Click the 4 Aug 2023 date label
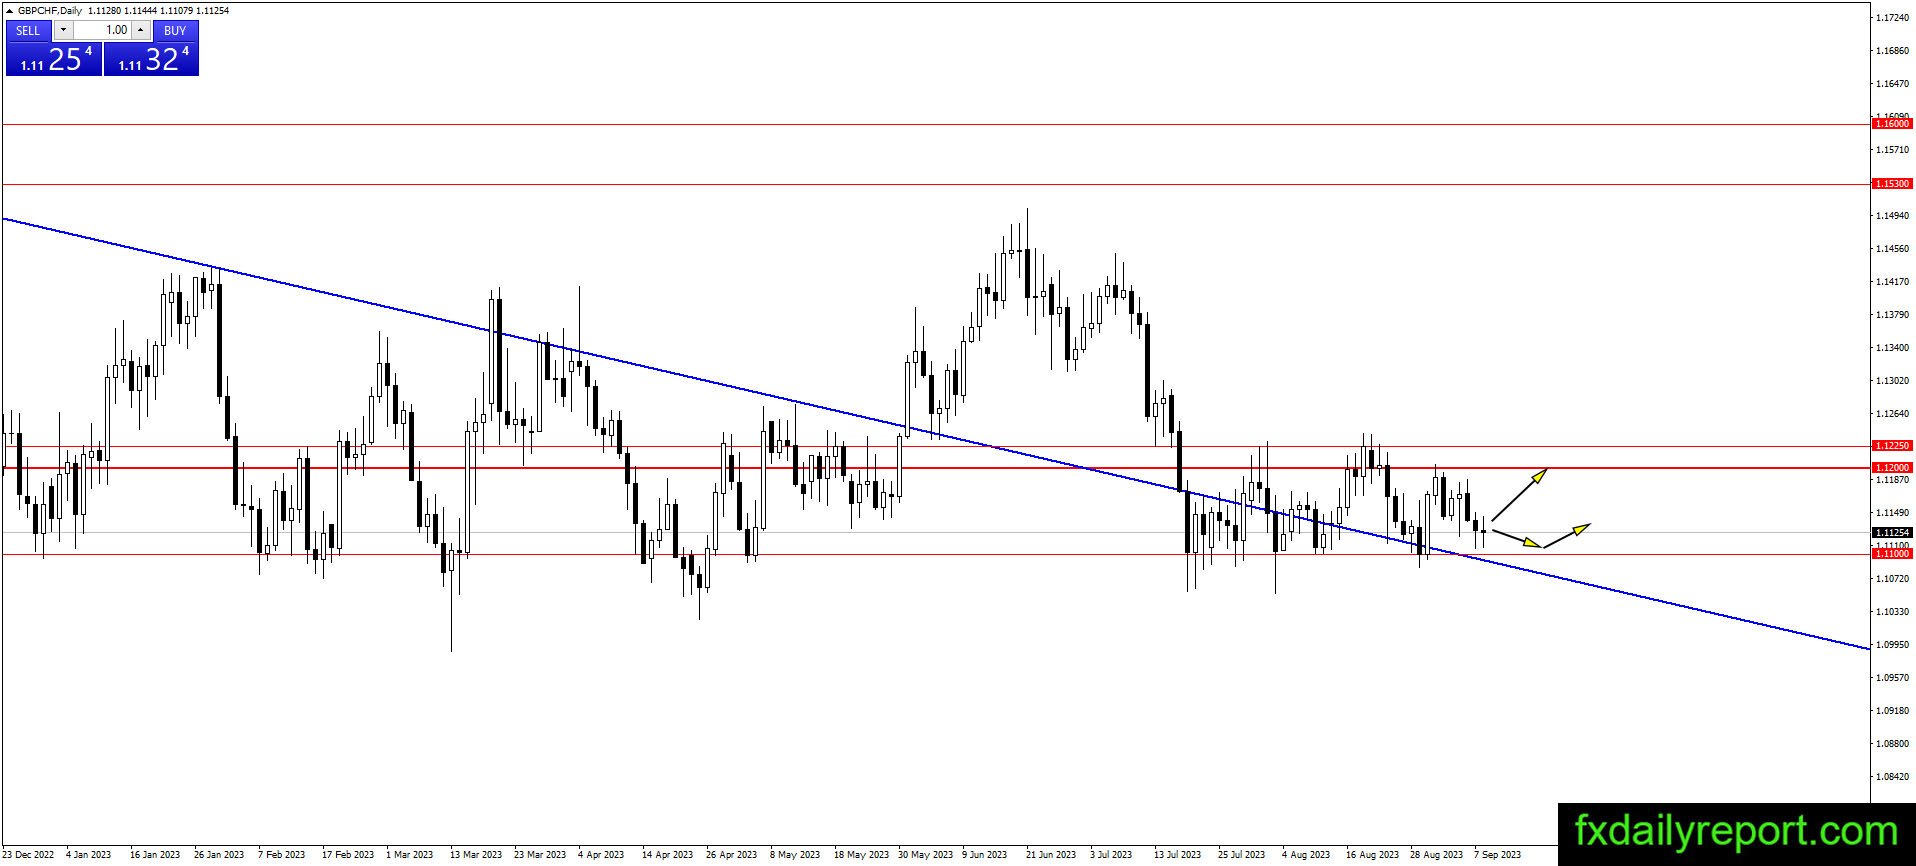This screenshot has height=866, width=1916. pos(1306,855)
